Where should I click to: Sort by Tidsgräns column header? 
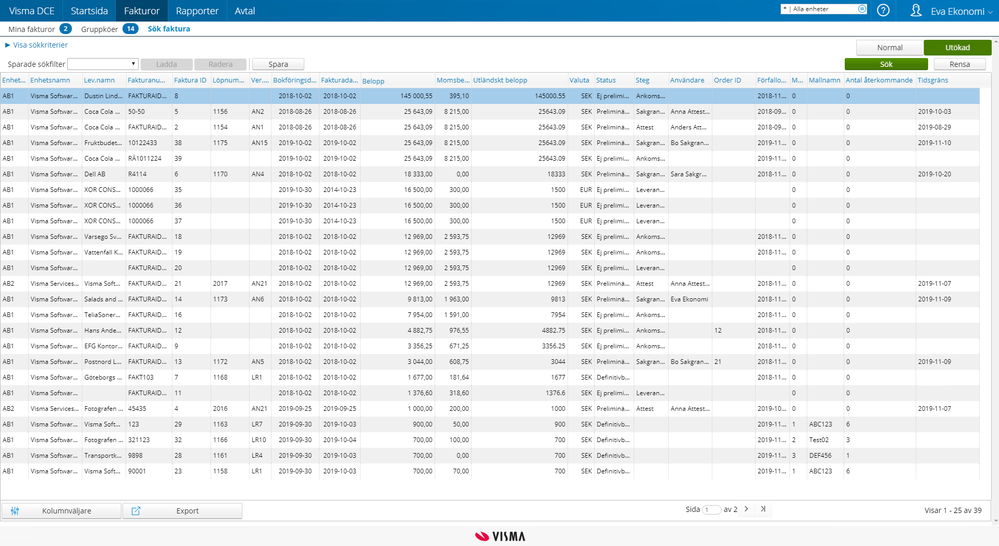pos(933,80)
